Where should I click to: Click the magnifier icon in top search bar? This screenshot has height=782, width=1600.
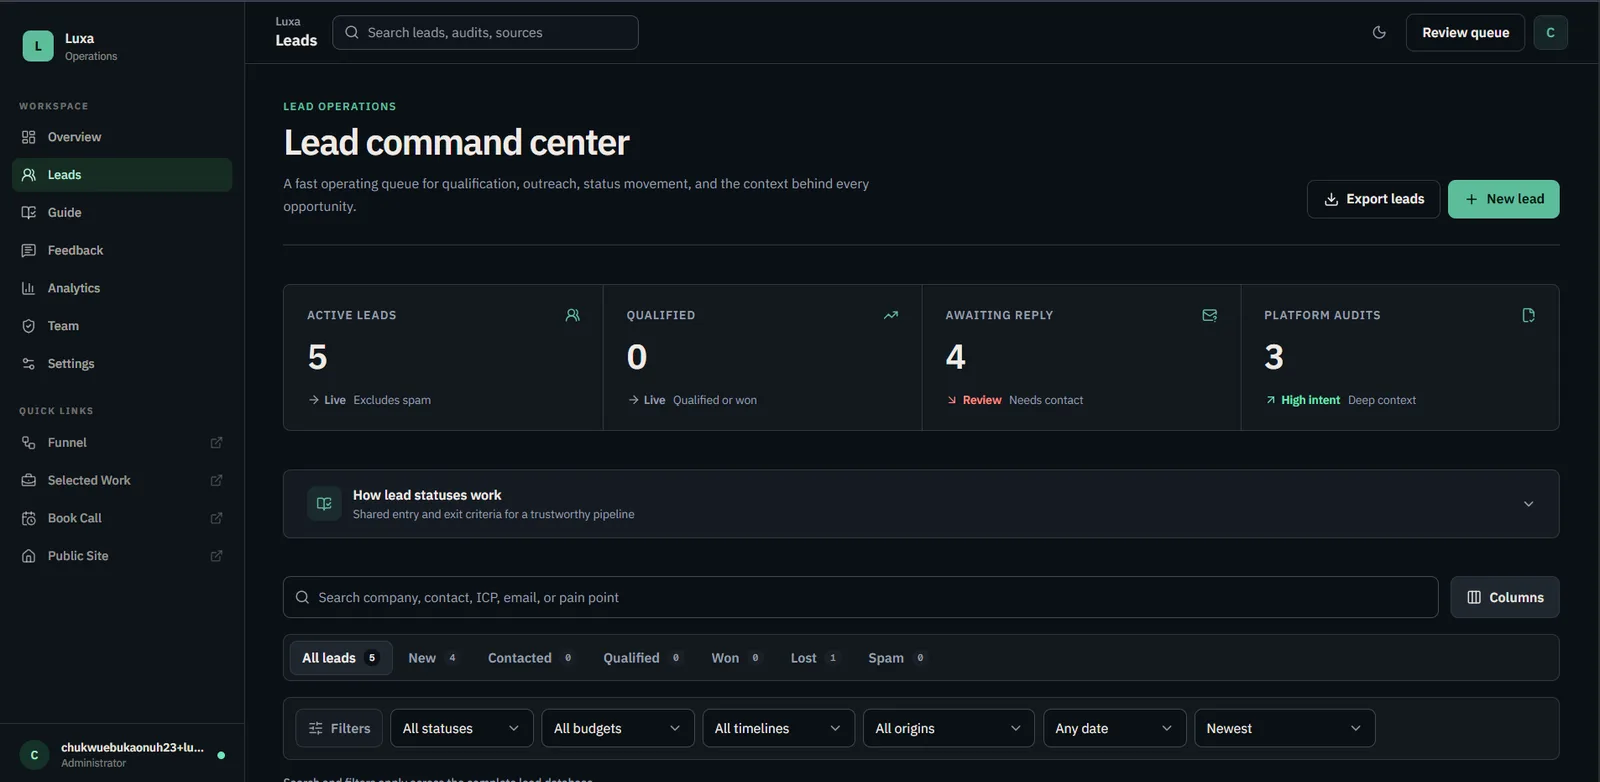point(352,32)
